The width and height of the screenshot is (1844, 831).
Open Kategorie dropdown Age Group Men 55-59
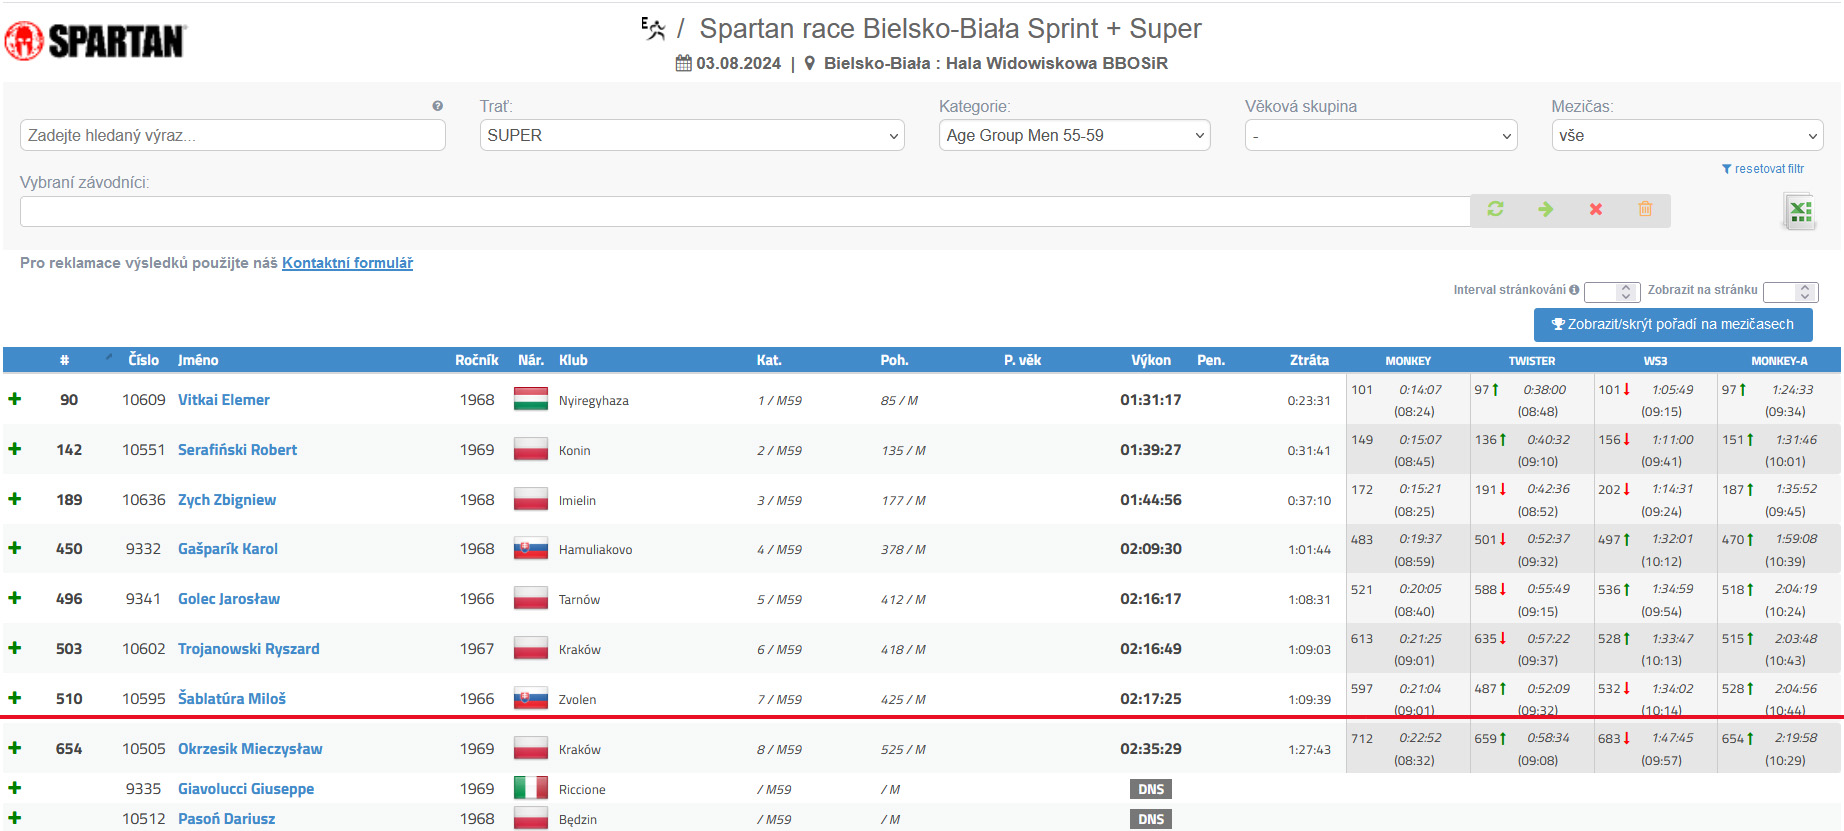point(1075,135)
